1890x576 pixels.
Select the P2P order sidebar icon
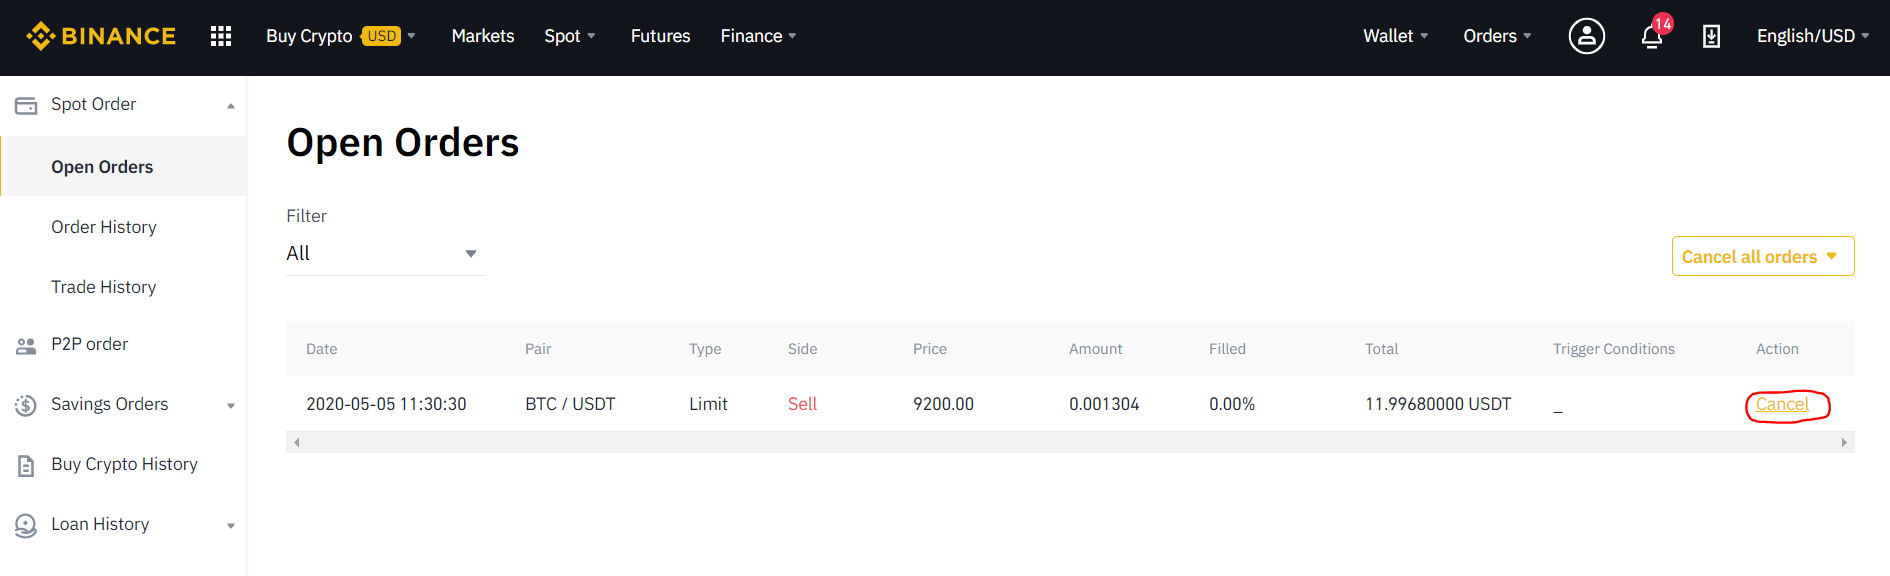point(24,344)
